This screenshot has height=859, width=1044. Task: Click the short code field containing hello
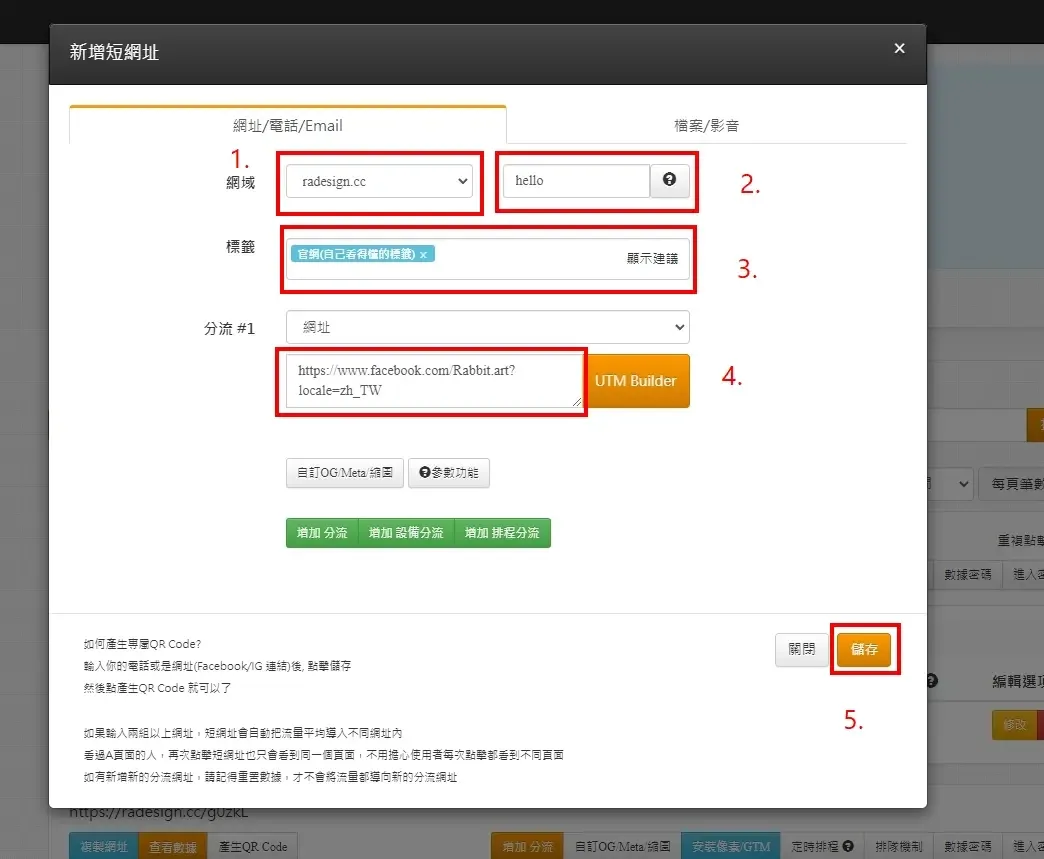tap(576, 180)
